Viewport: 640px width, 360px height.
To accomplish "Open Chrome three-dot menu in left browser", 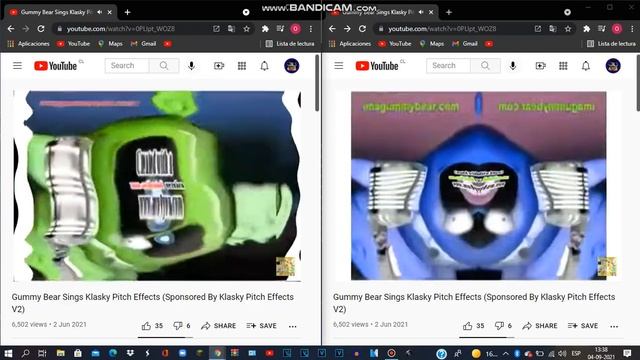I will pos(311,29).
